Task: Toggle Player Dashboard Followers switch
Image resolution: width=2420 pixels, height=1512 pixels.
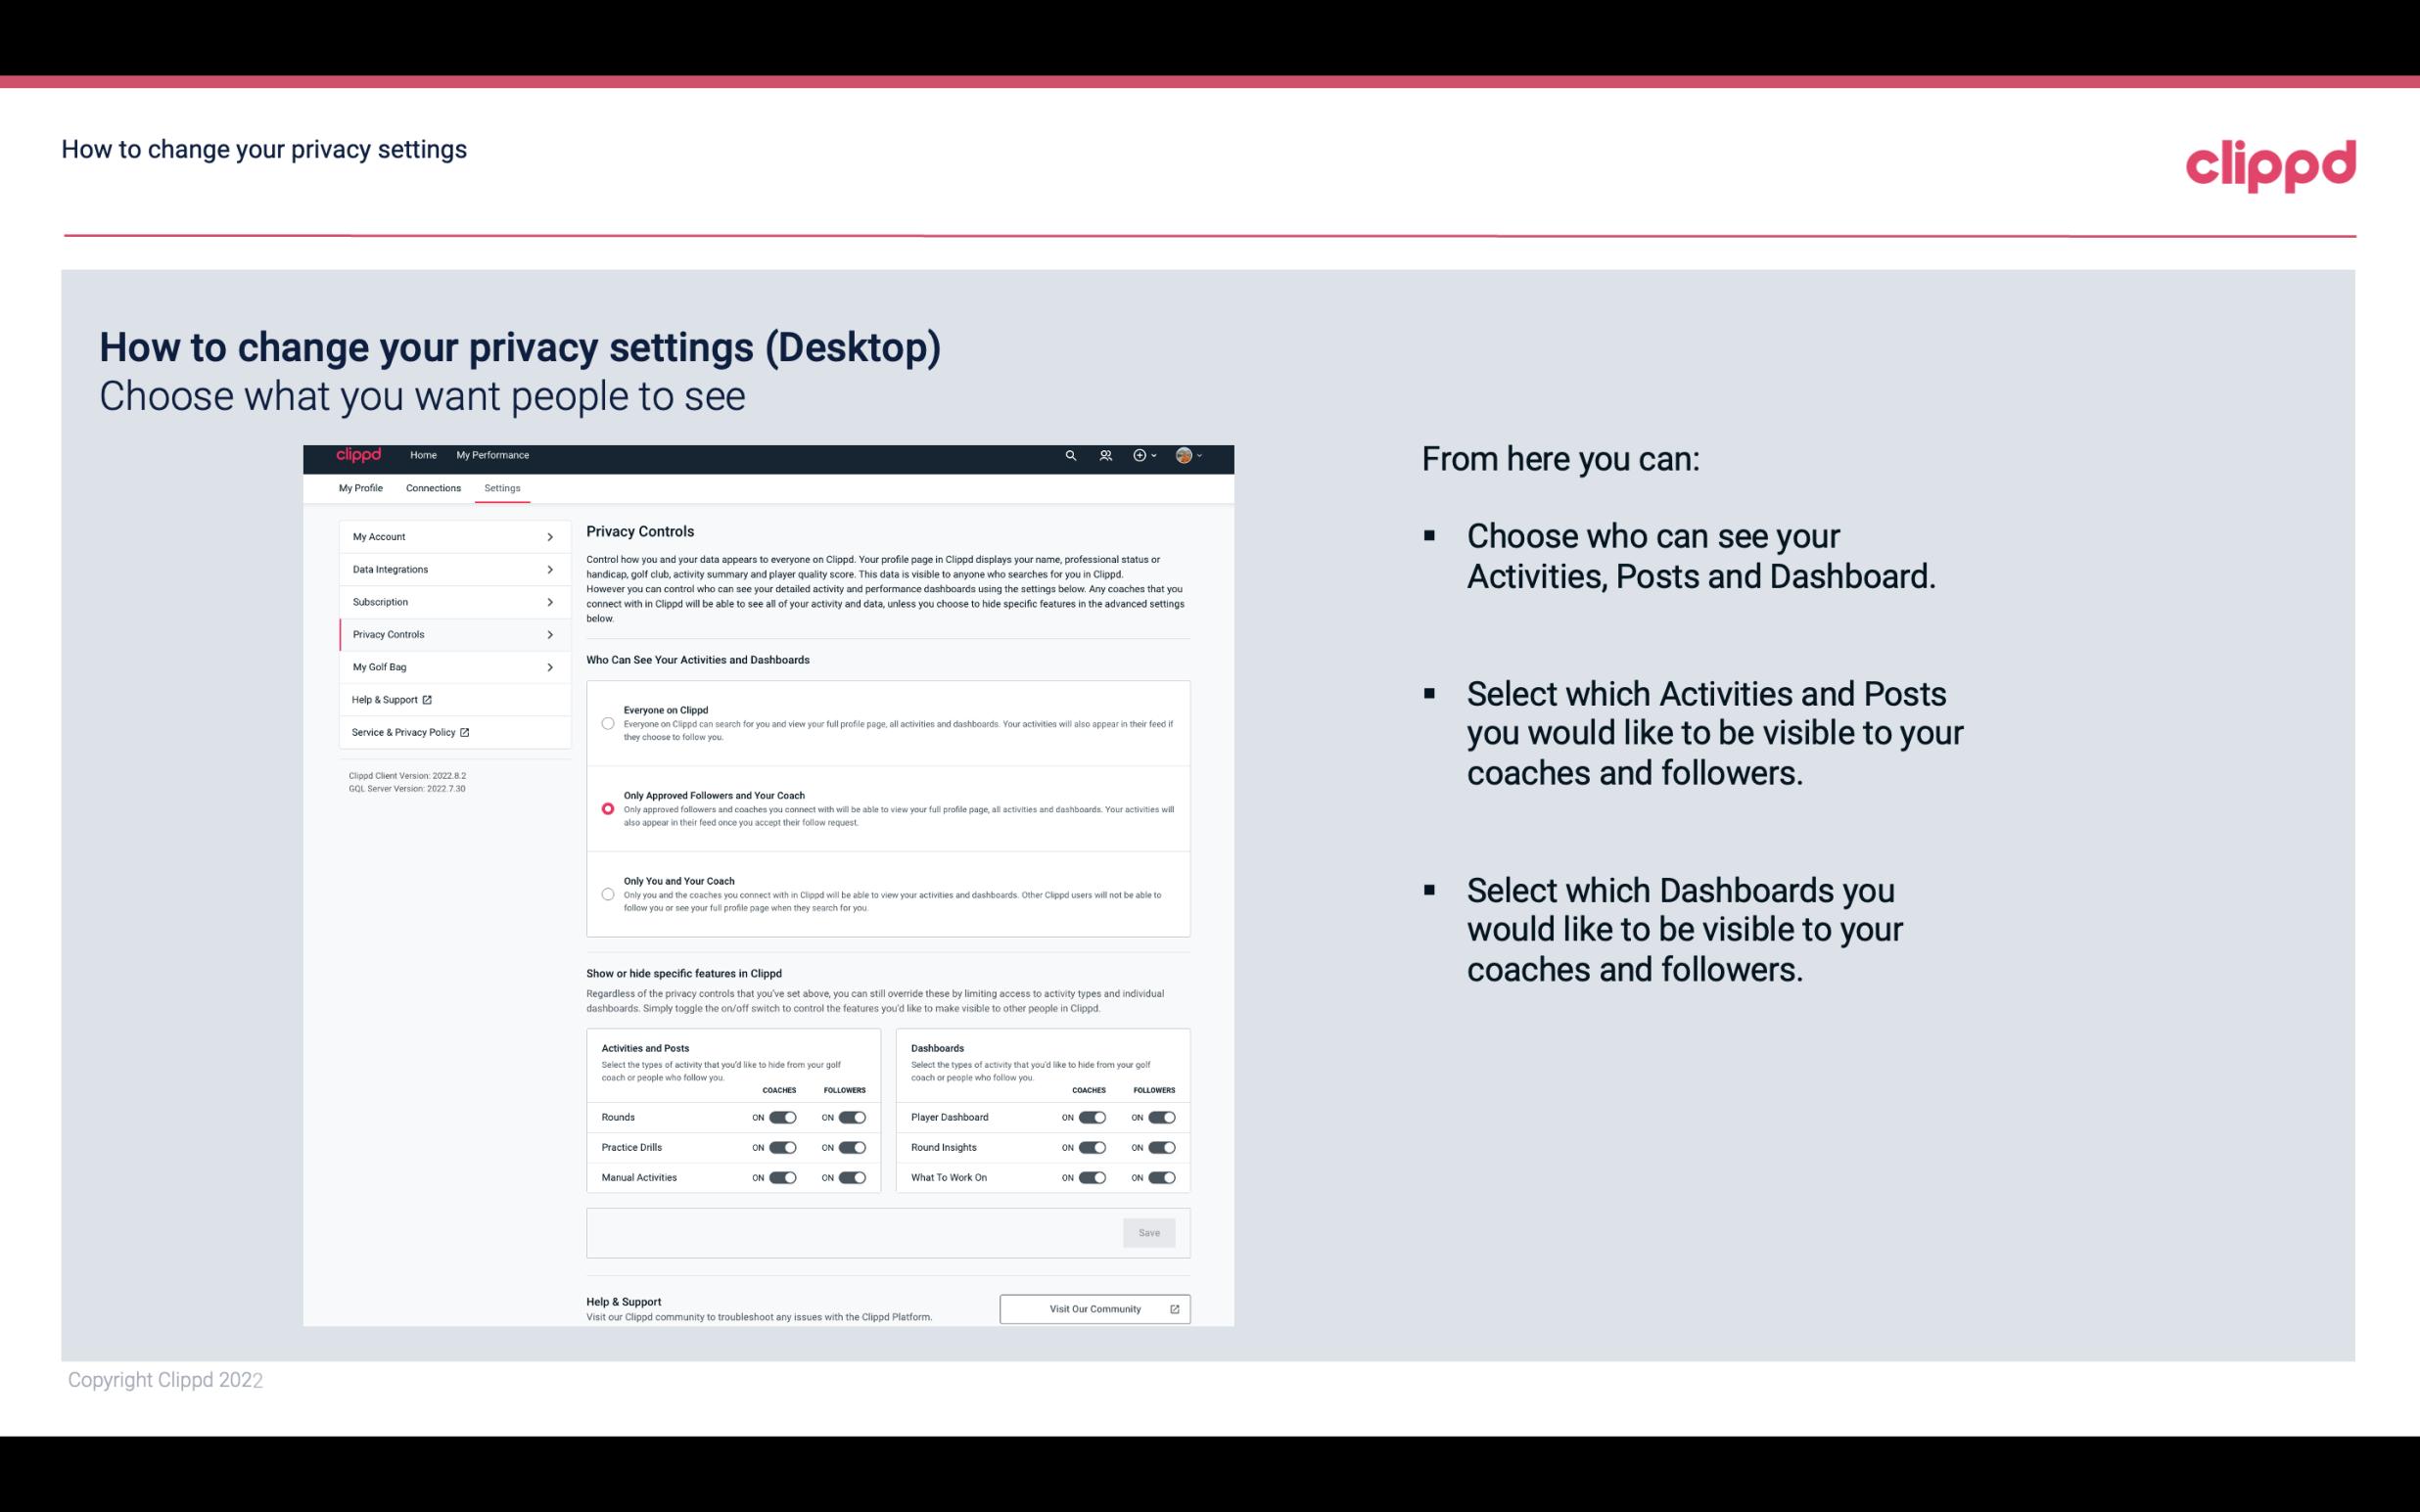Action: [x=1160, y=1115]
